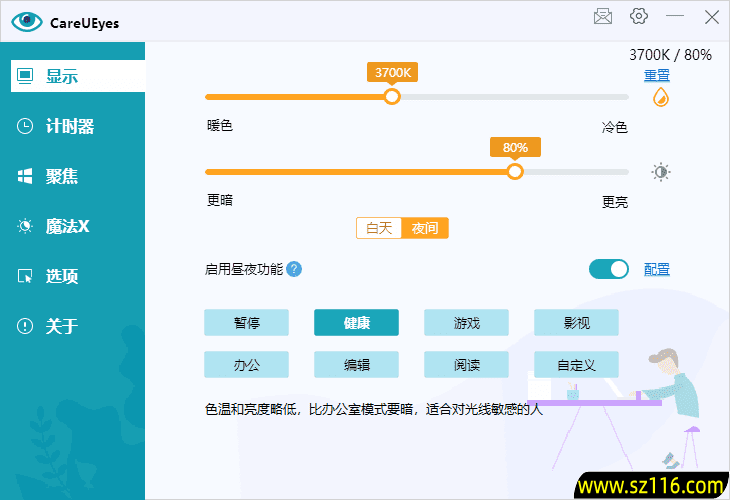Click the blue help question mark icon
The width and height of the screenshot is (730, 500).
[294, 269]
